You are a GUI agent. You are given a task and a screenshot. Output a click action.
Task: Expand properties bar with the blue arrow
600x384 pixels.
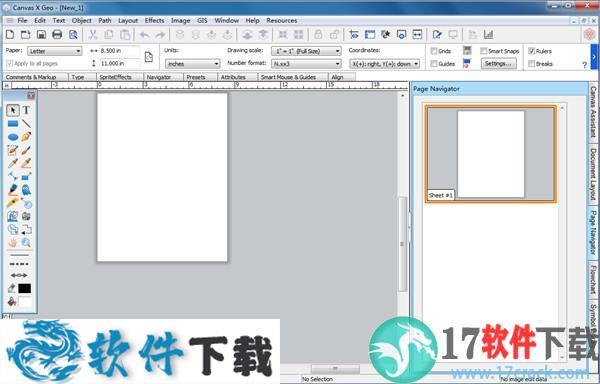(x=594, y=57)
